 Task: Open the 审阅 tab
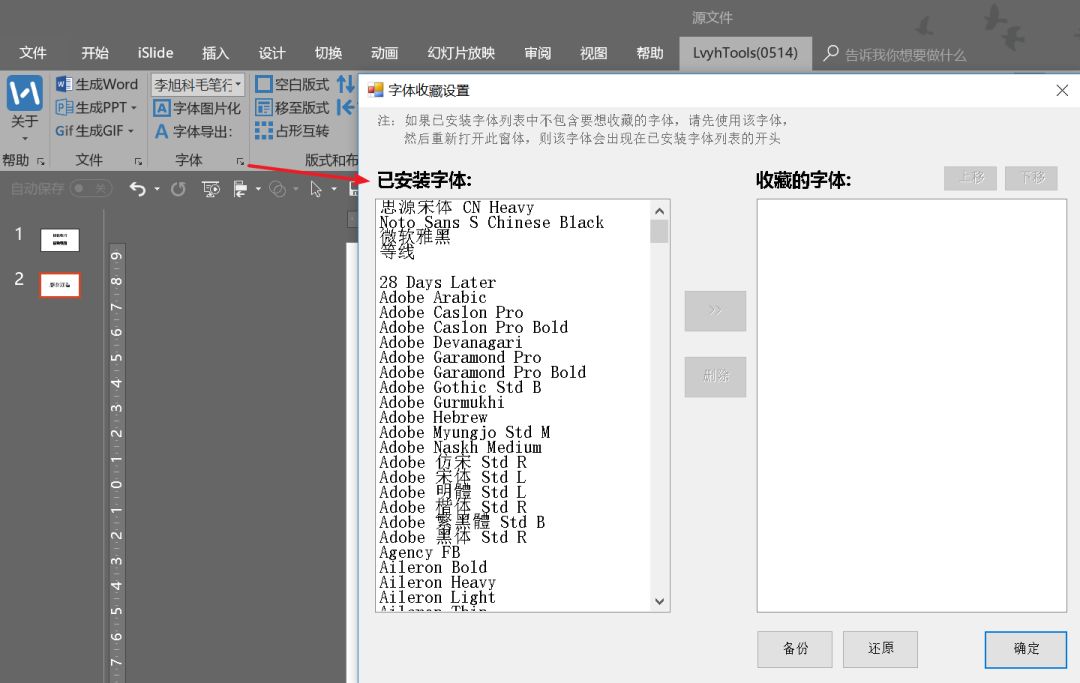tap(537, 53)
